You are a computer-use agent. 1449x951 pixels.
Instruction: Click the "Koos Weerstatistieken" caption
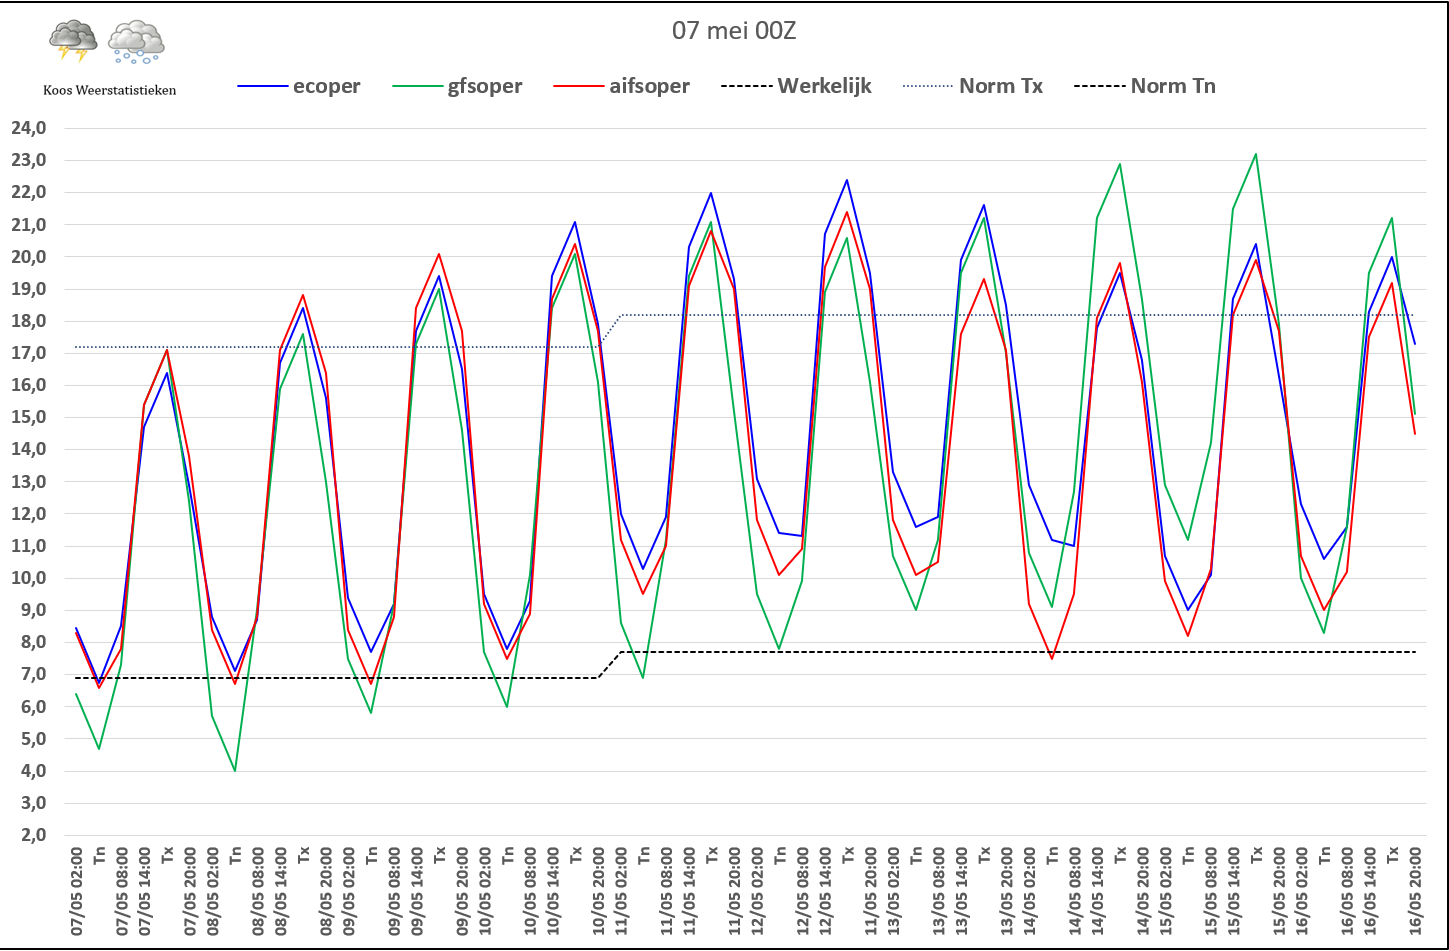(110, 90)
